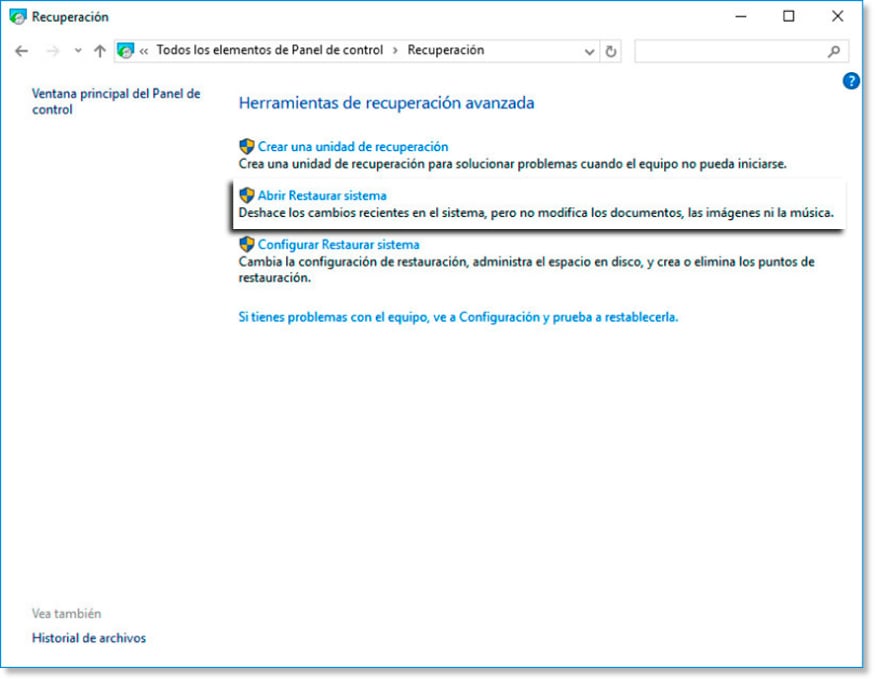875x679 pixels.
Task: Click description 'Cambia la configuración de restauración'
Action: coord(353,262)
